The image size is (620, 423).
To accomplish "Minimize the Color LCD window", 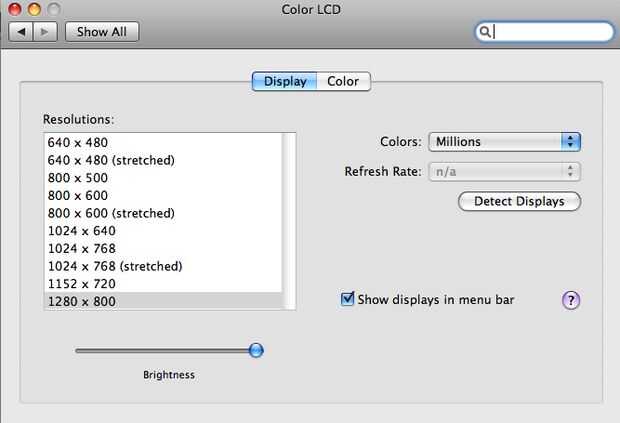I will pos(34,10).
